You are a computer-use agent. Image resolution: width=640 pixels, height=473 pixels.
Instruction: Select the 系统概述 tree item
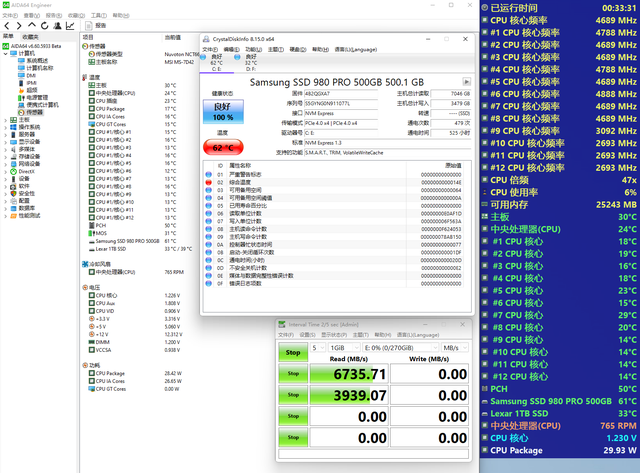pos(37,61)
